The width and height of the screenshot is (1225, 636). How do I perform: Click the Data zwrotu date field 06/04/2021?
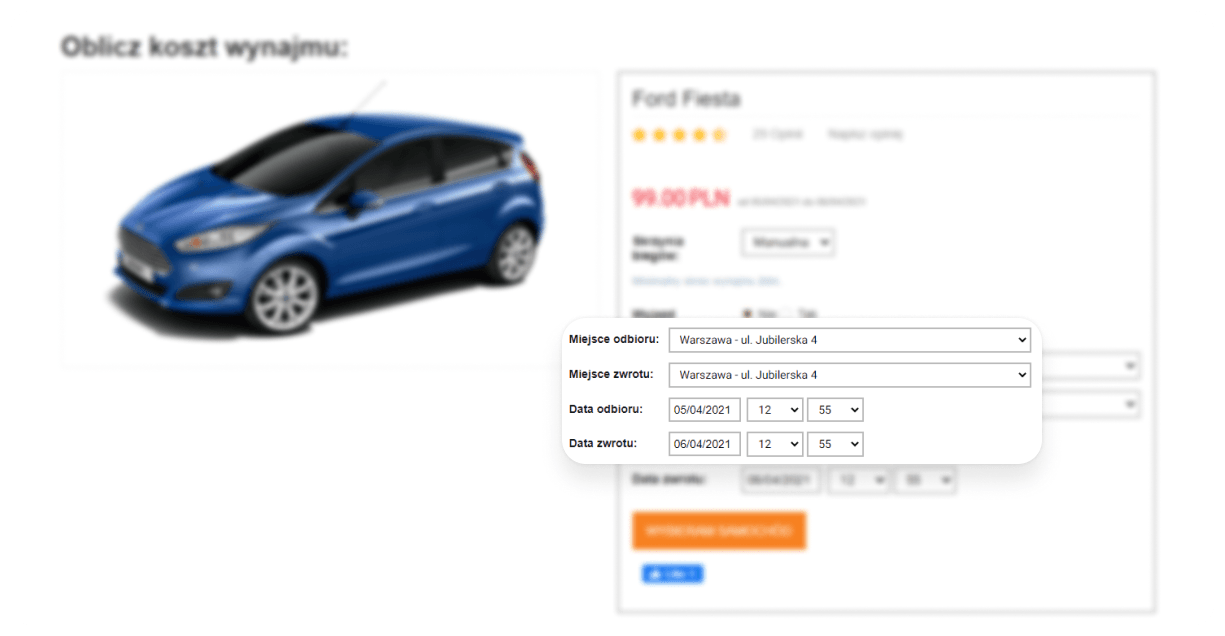(705, 444)
